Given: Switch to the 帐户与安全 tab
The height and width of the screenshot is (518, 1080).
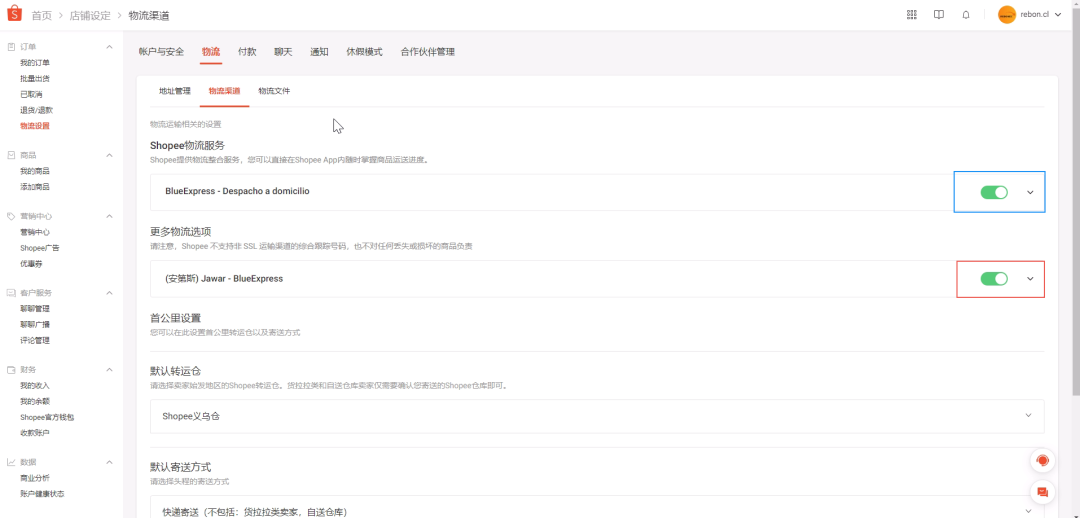Looking at the screenshot, I should point(161,52).
